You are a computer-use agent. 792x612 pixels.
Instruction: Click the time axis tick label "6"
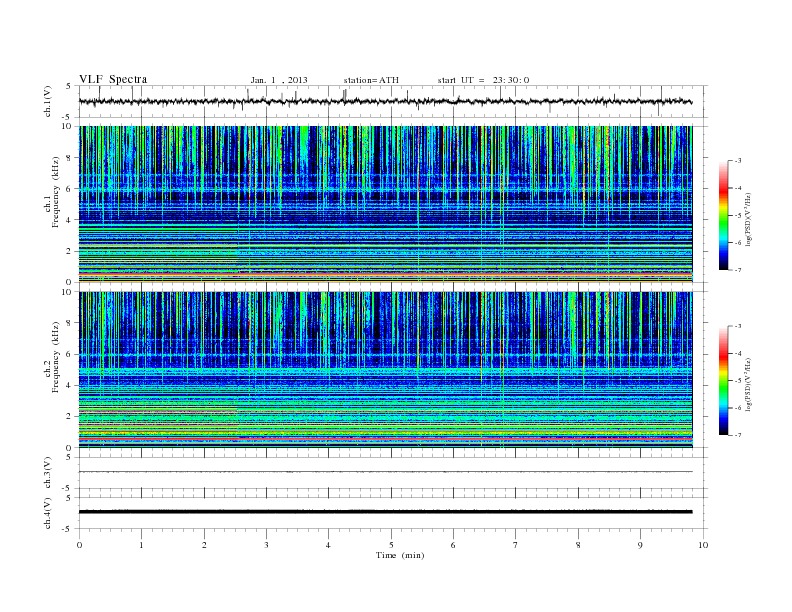click(453, 545)
